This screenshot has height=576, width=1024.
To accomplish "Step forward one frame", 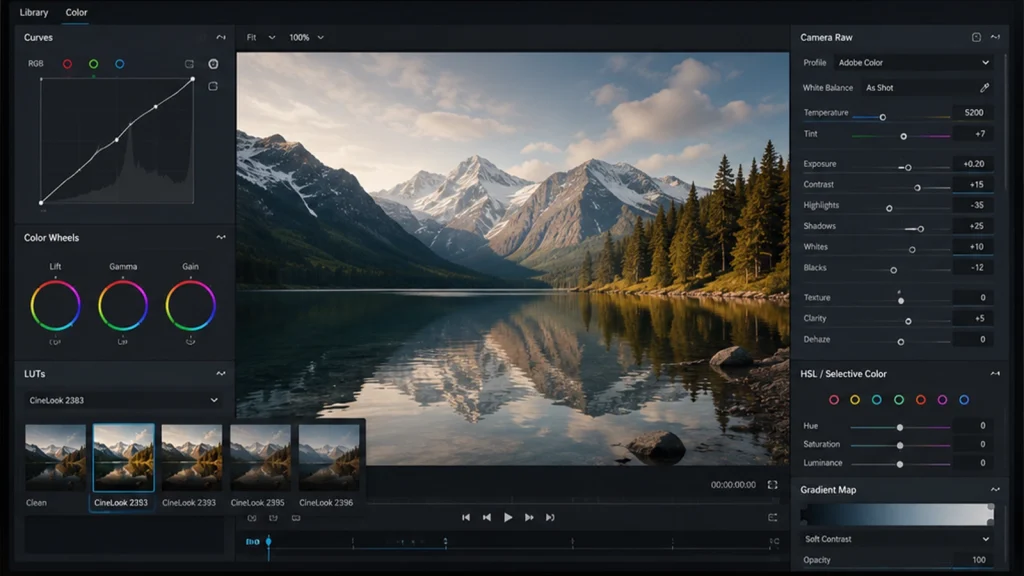I will [529, 517].
